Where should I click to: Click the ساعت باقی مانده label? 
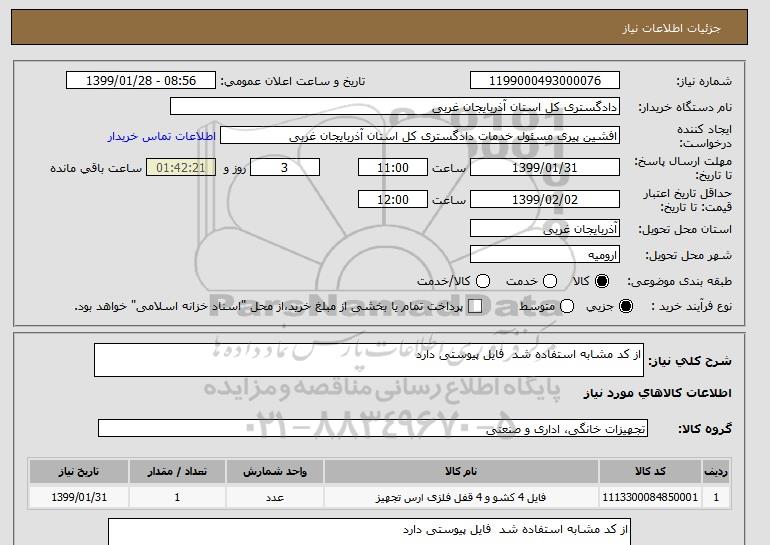coord(96,168)
